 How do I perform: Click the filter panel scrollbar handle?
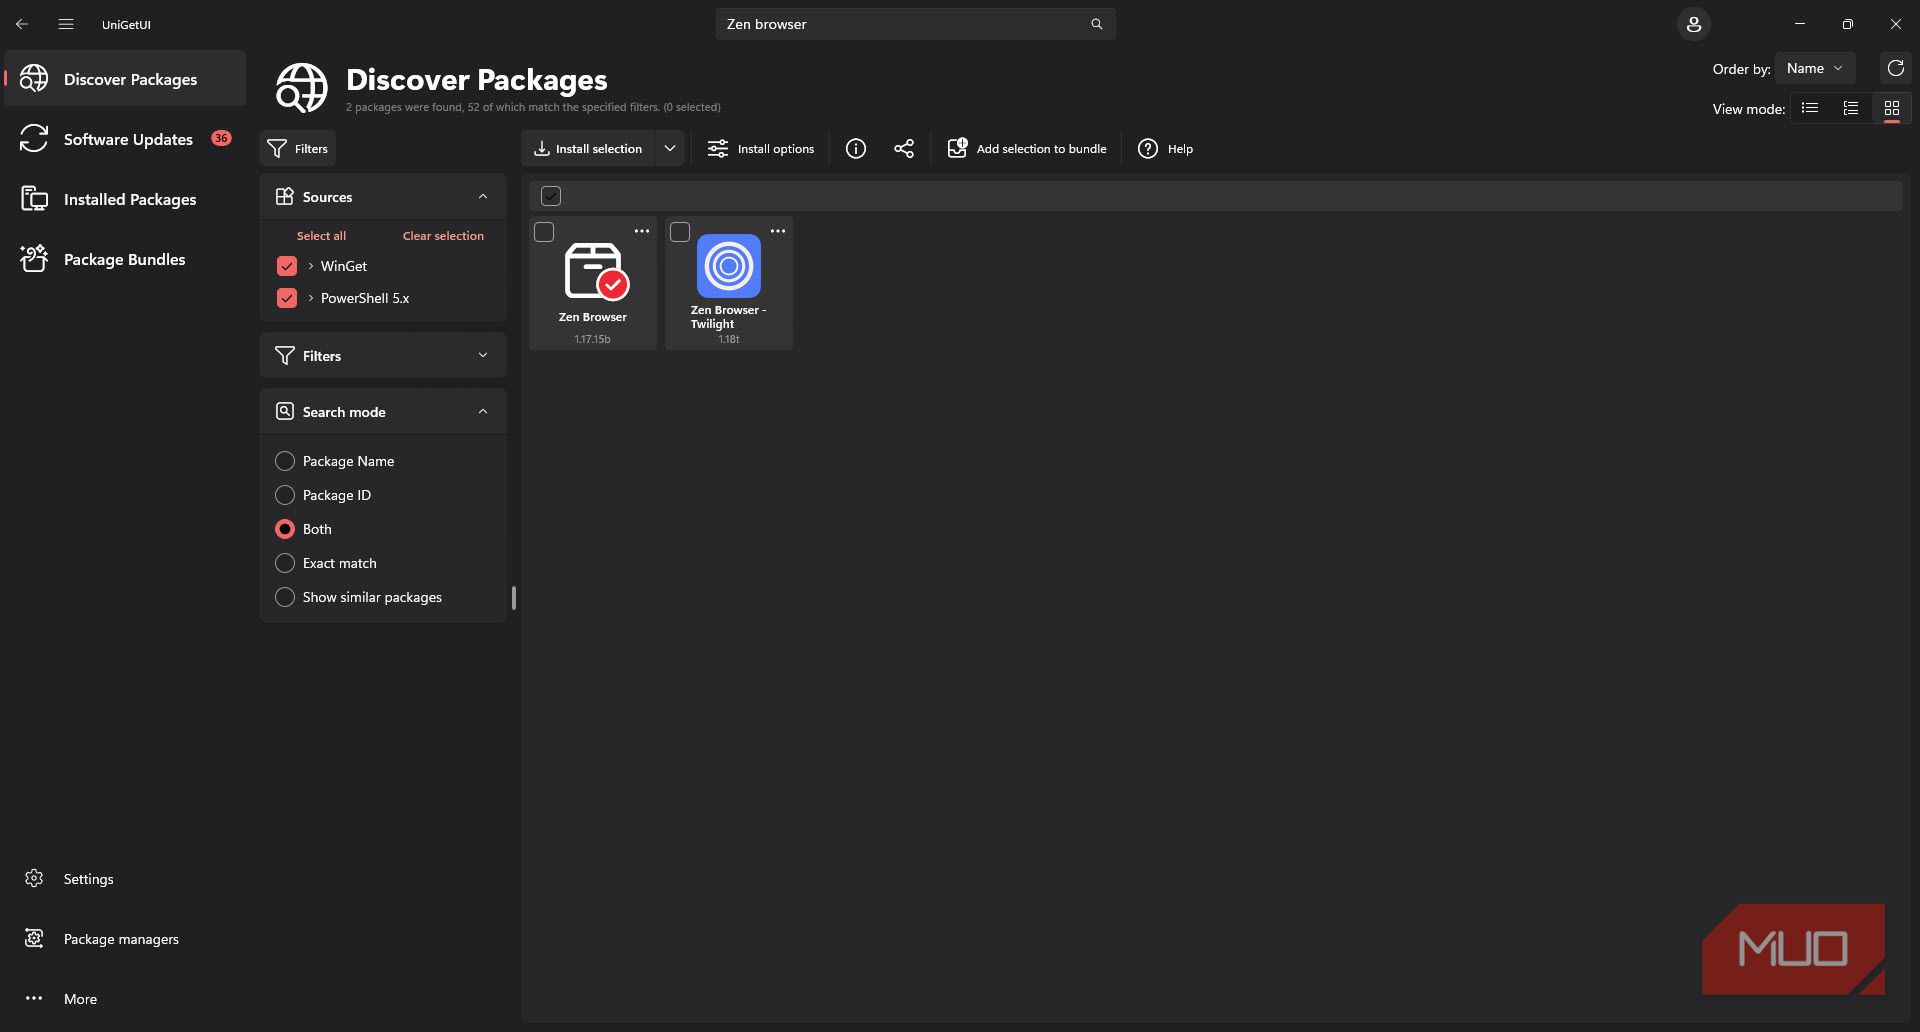coord(514,598)
